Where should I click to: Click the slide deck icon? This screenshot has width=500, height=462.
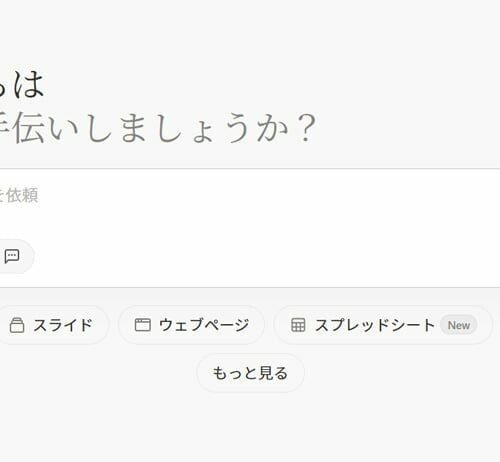(x=17, y=325)
